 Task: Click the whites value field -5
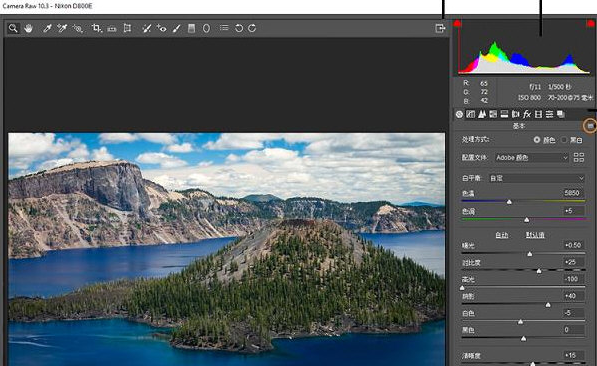573,313
